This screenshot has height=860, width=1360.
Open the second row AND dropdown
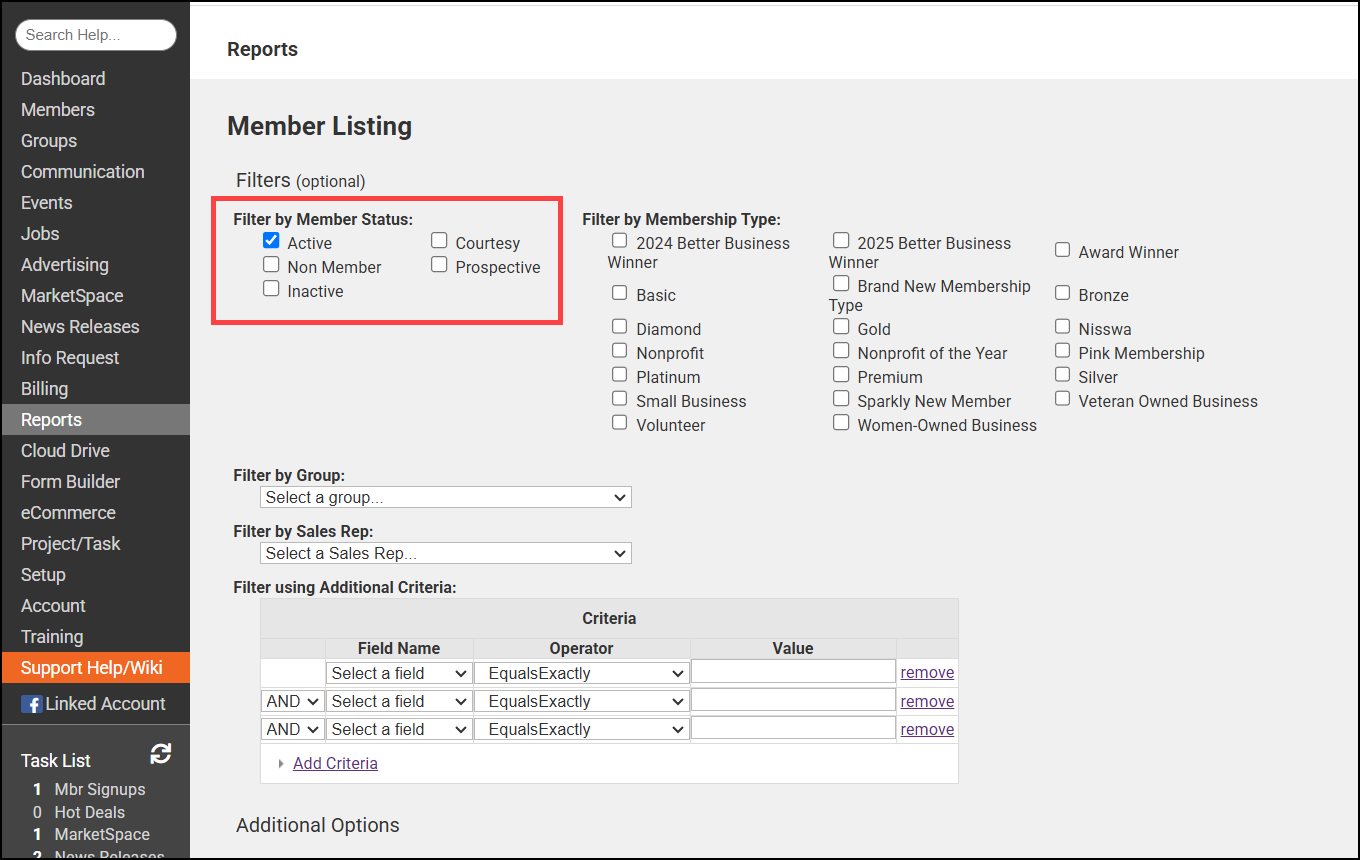click(x=293, y=701)
